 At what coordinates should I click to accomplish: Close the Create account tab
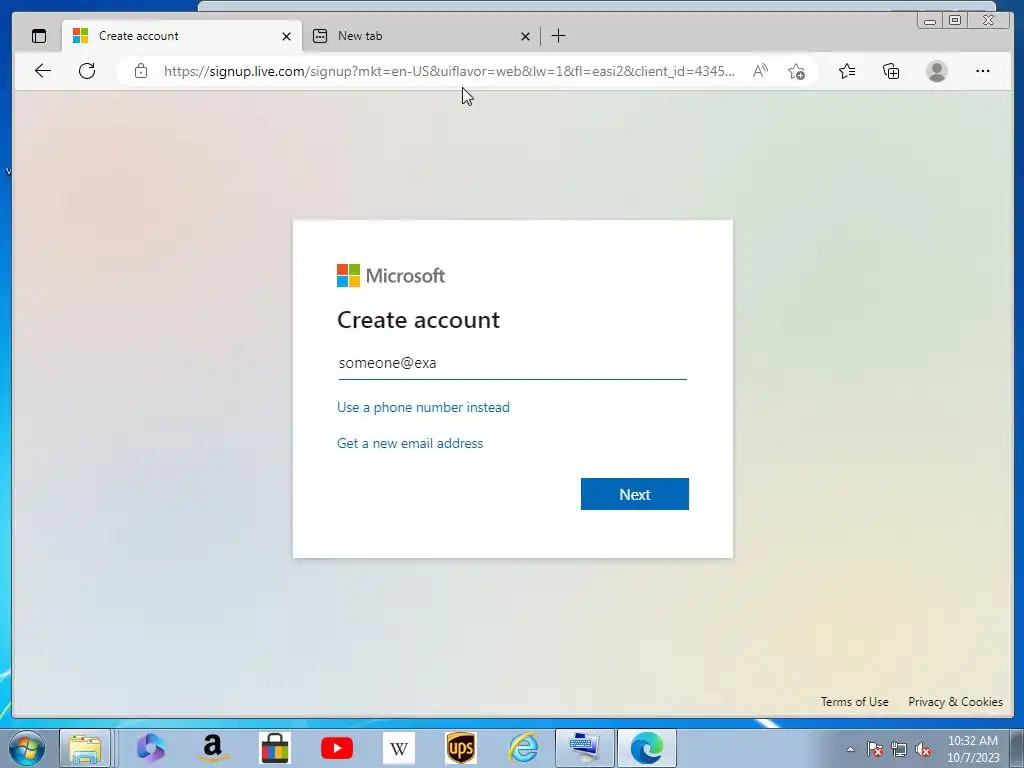point(286,37)
